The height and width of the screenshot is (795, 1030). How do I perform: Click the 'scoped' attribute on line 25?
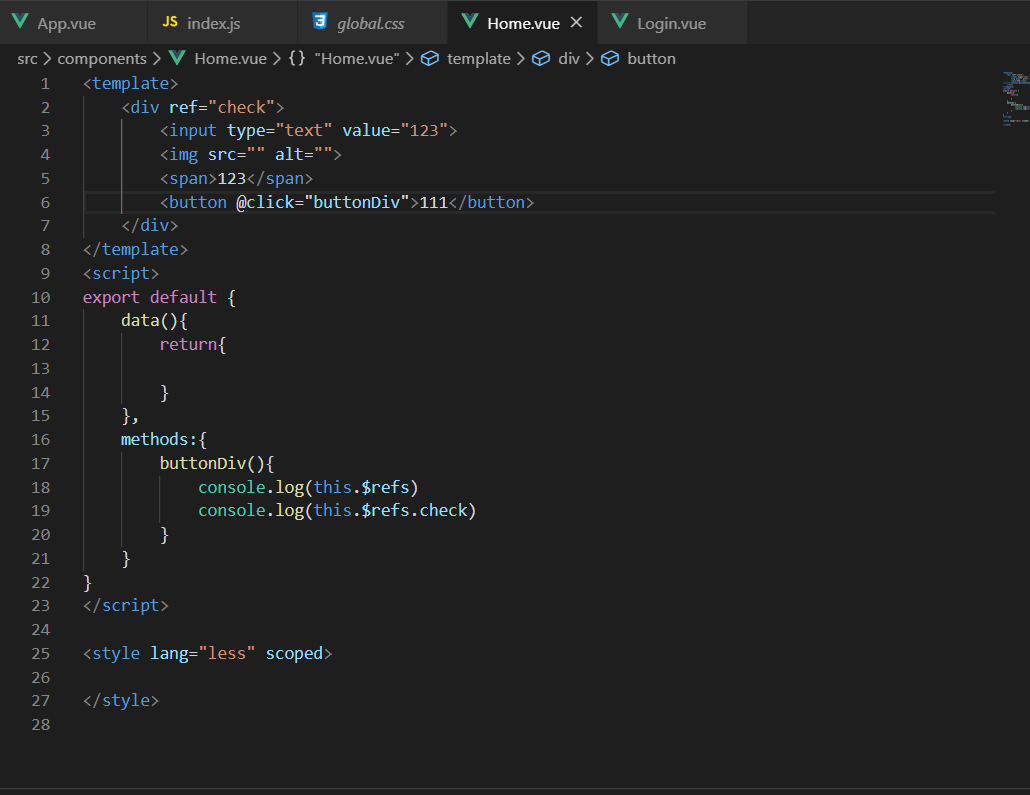(x=294, y=654)
